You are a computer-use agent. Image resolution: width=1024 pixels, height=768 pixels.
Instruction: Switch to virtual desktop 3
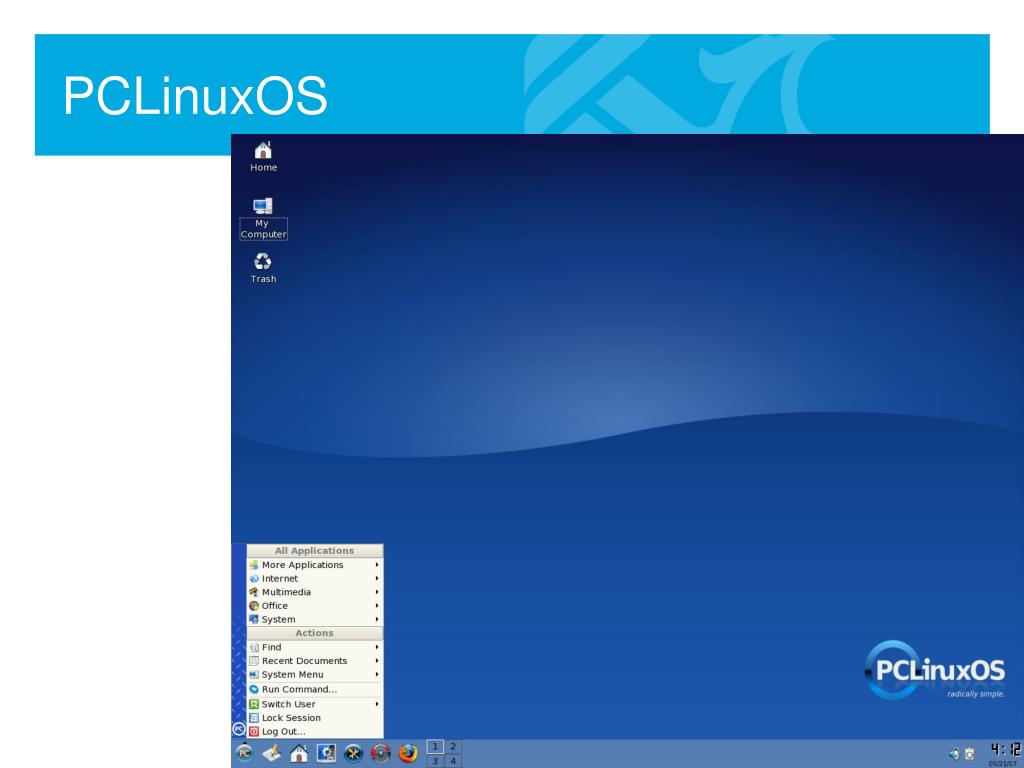coord(435,761)
